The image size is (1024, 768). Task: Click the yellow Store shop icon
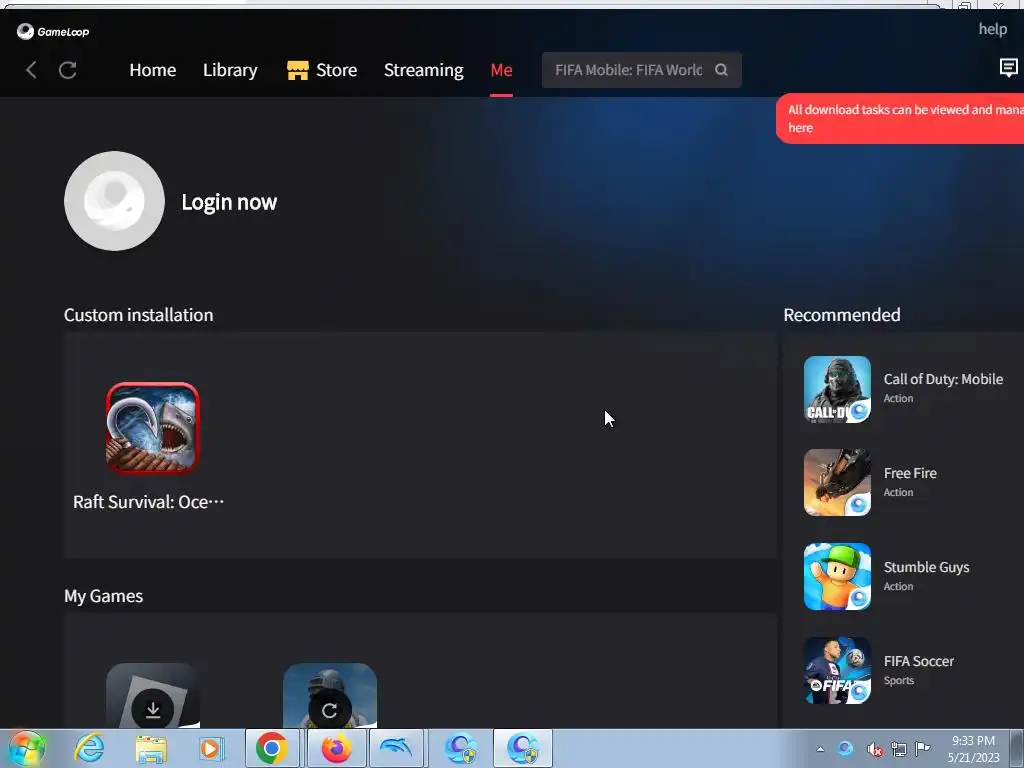tap(298, 70)
